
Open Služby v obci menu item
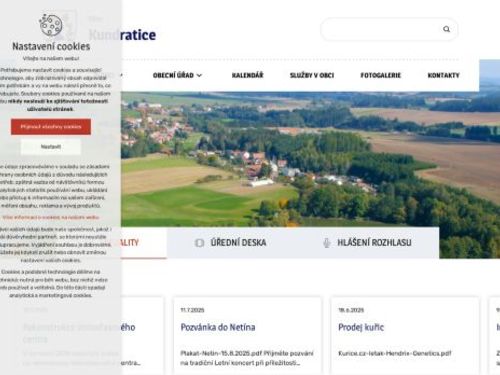point(312,75)
